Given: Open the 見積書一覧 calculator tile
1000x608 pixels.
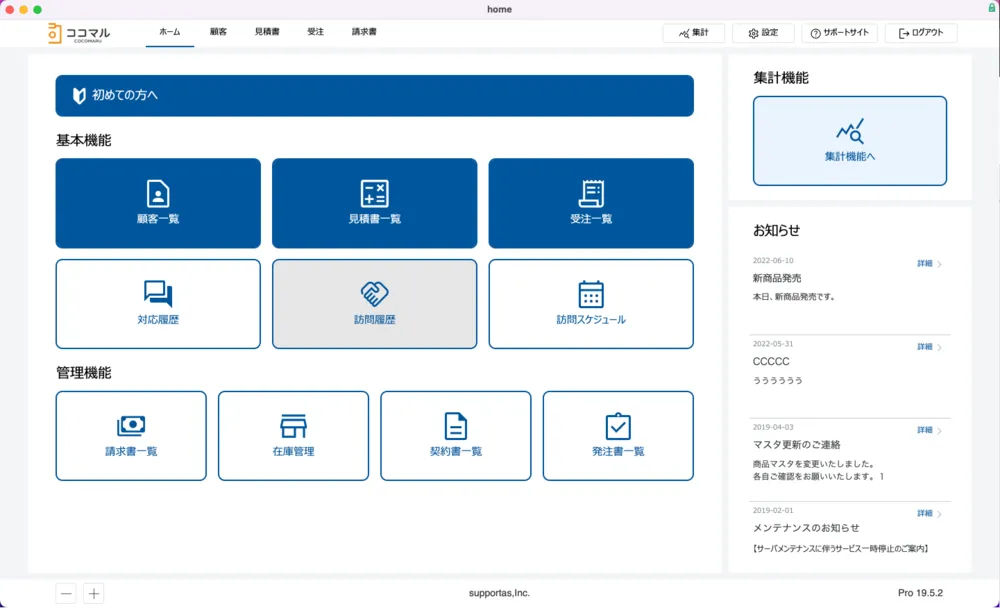Looking at the screenshot, I should pyautogui.click(x=374, y=203).
